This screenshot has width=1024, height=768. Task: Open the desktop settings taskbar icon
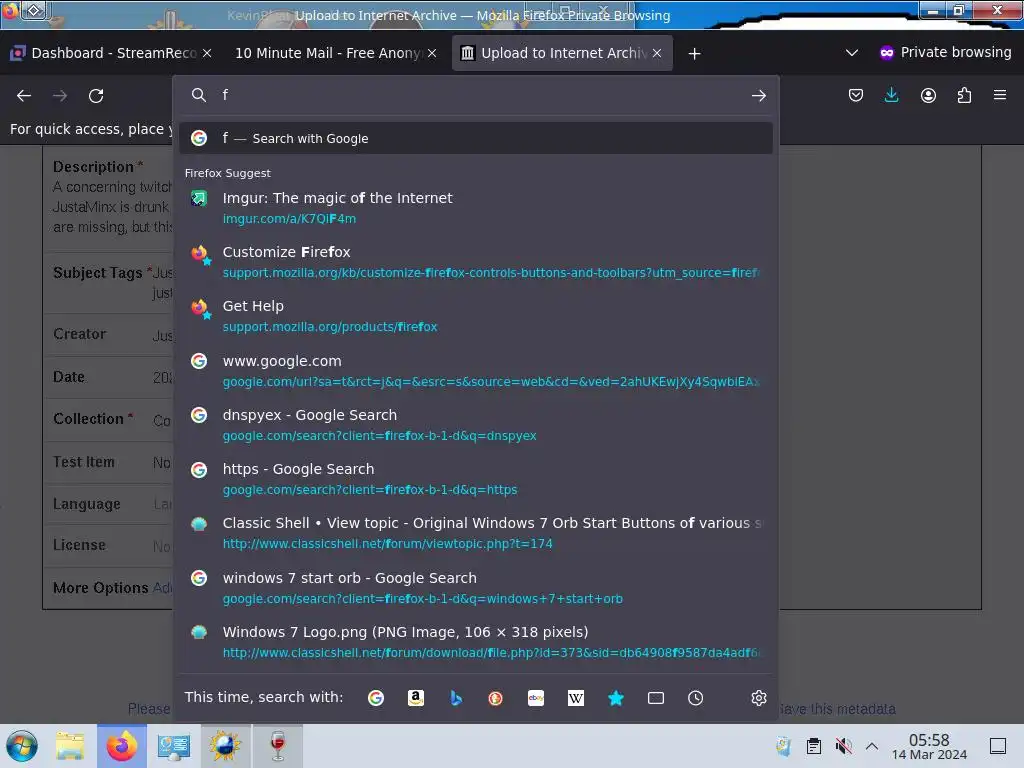coord(174,746)
